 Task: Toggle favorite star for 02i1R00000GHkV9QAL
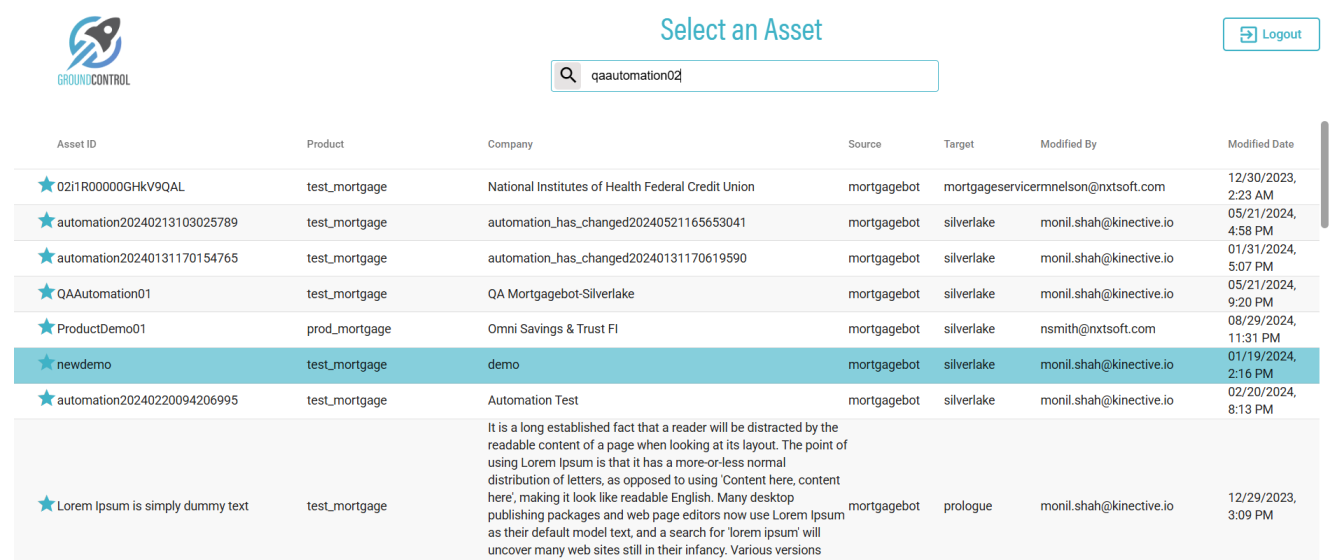[46, 185]
